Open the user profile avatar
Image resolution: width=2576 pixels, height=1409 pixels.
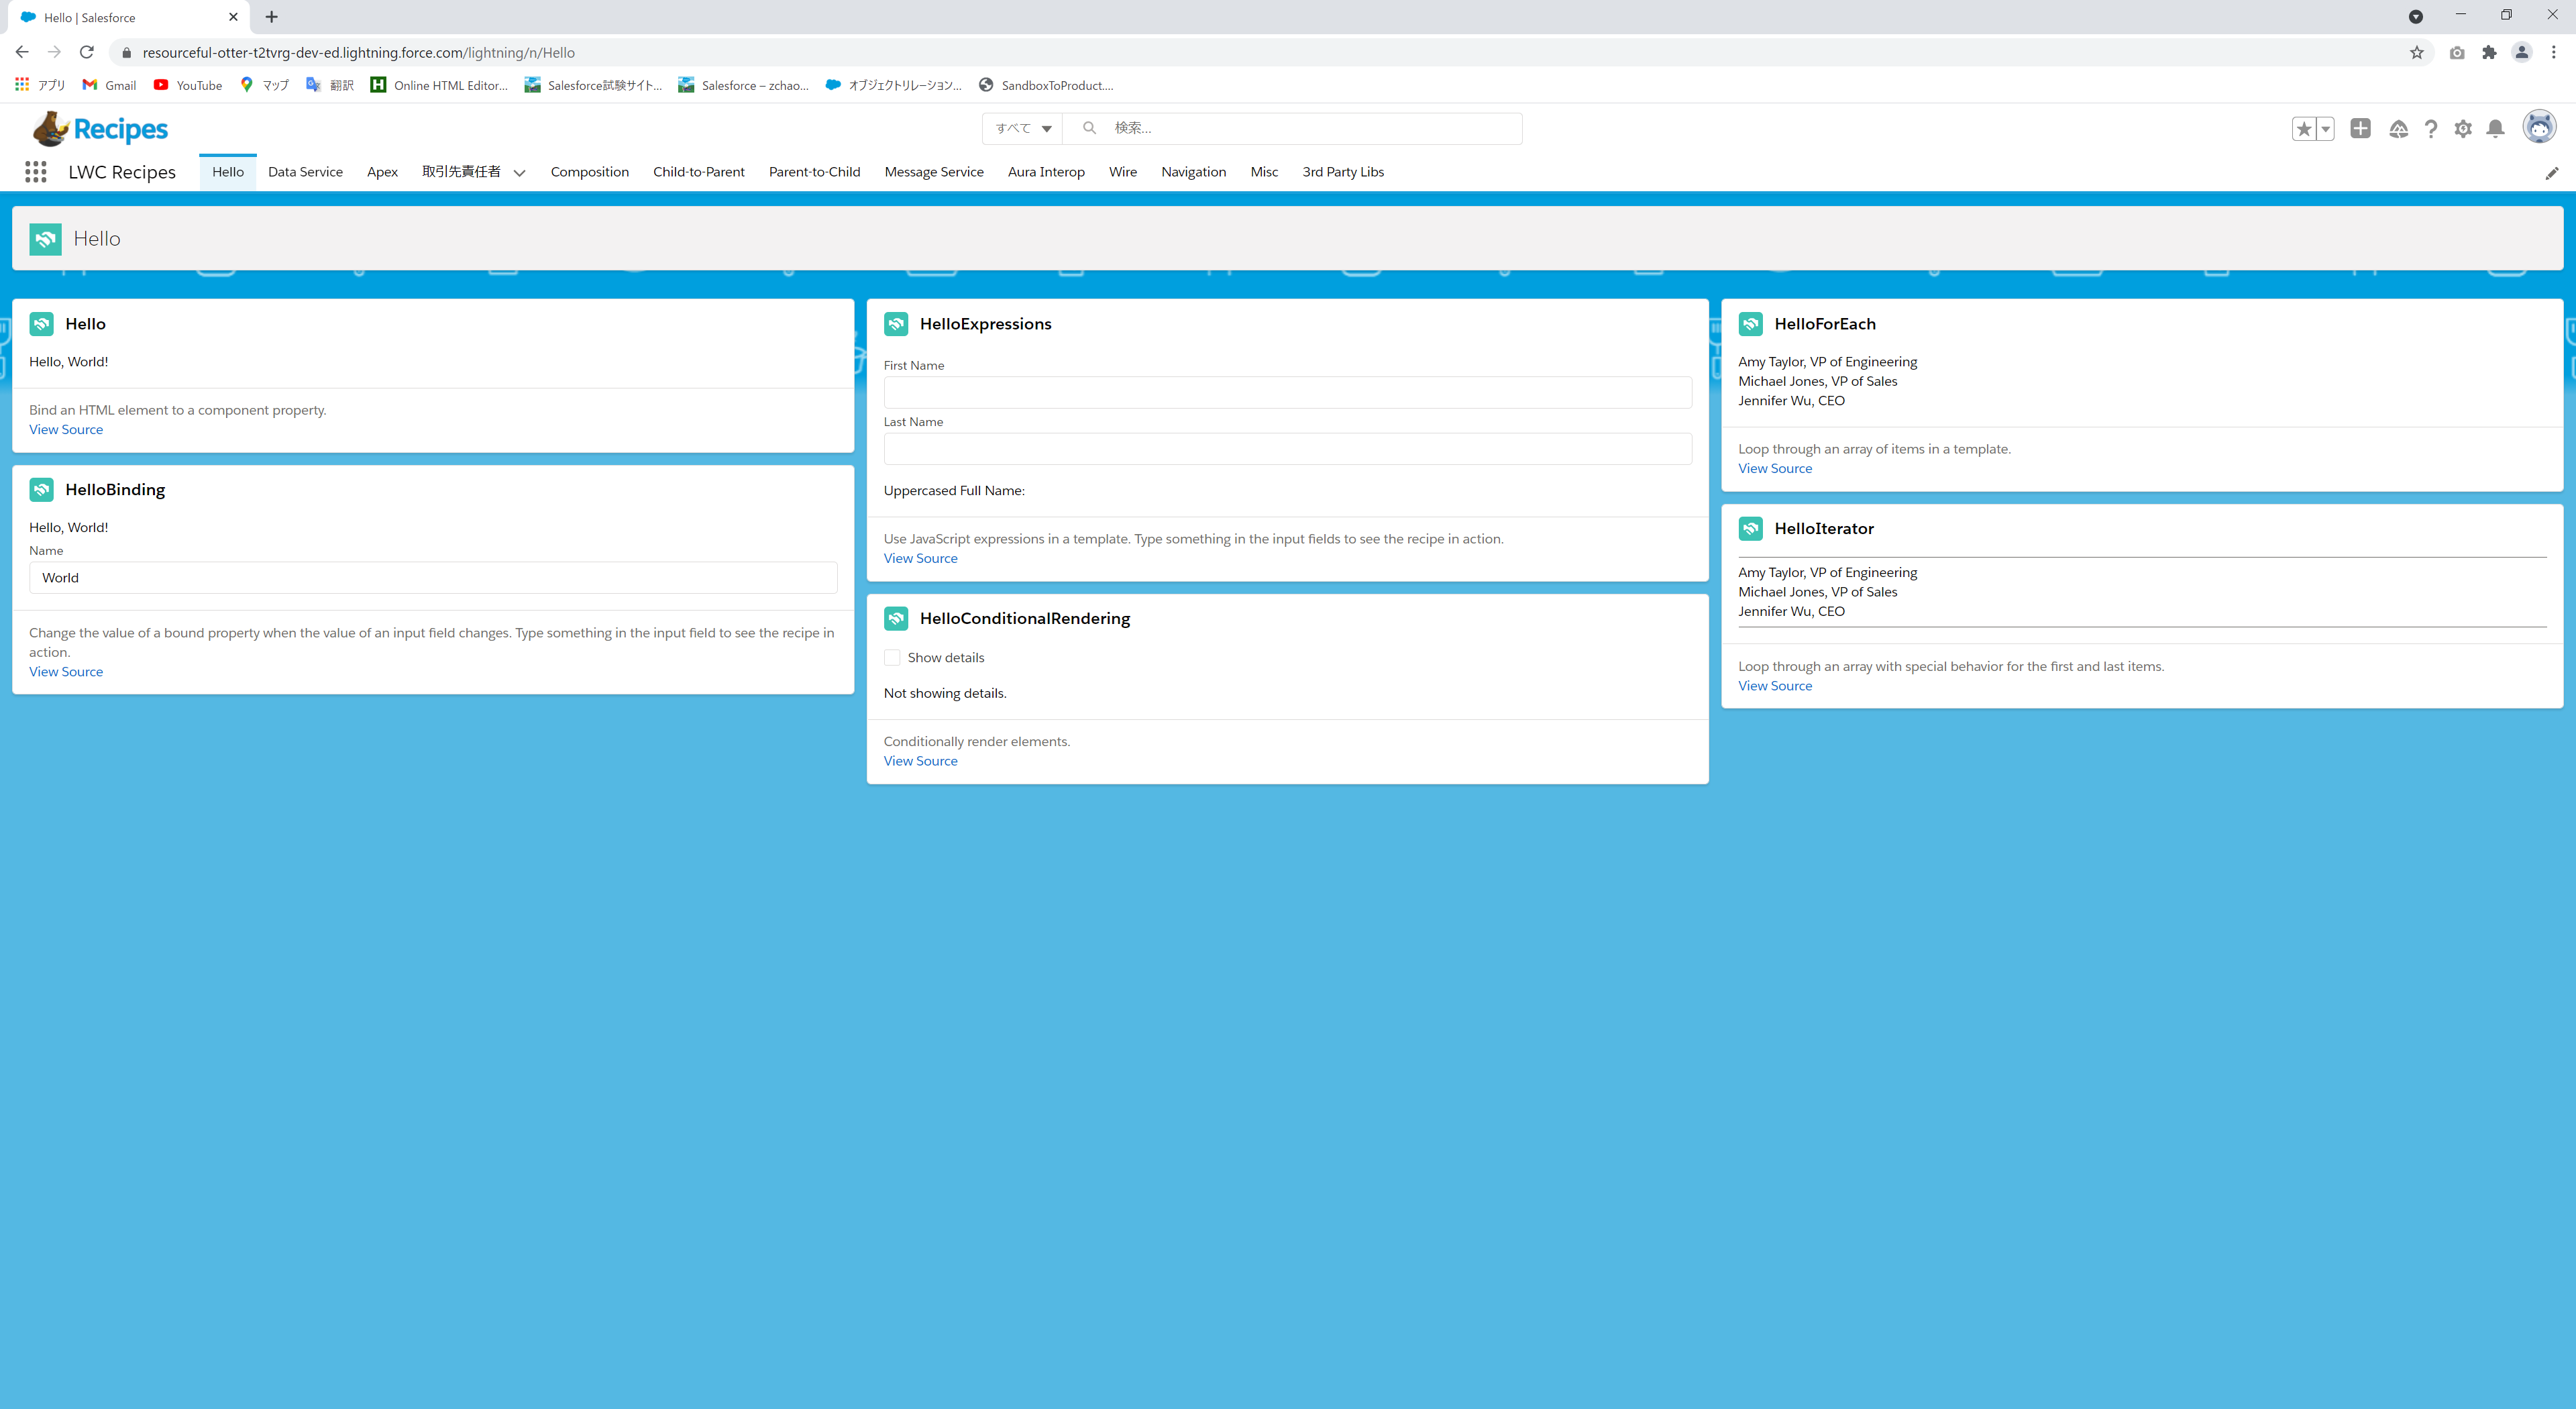(x=2540, y=127)
